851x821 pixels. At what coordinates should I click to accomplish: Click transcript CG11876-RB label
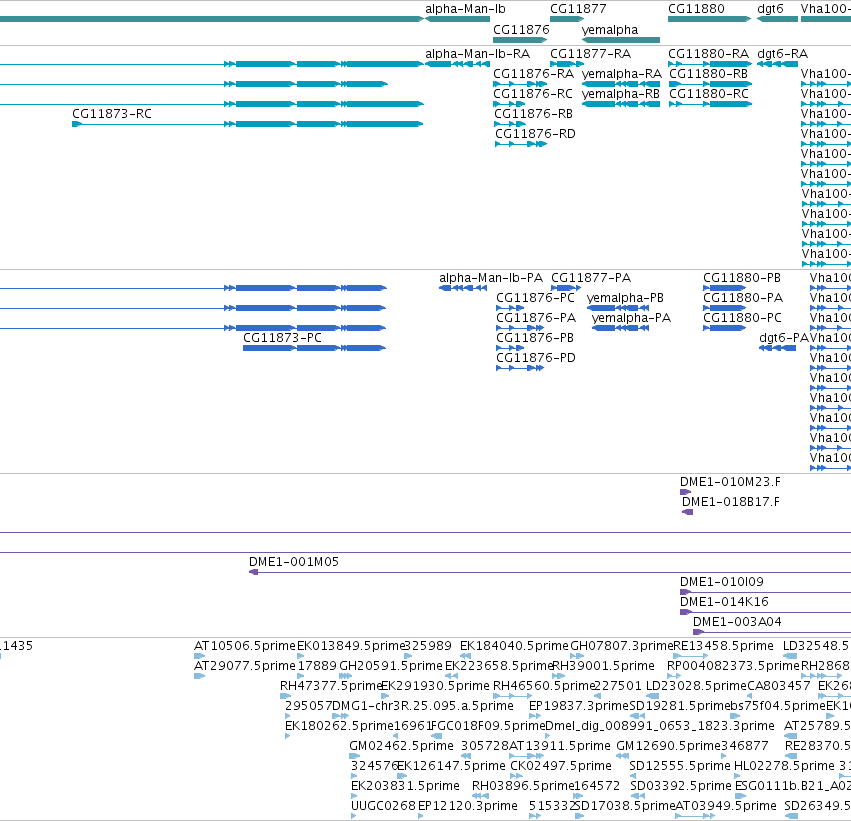[x=534, y=114]
